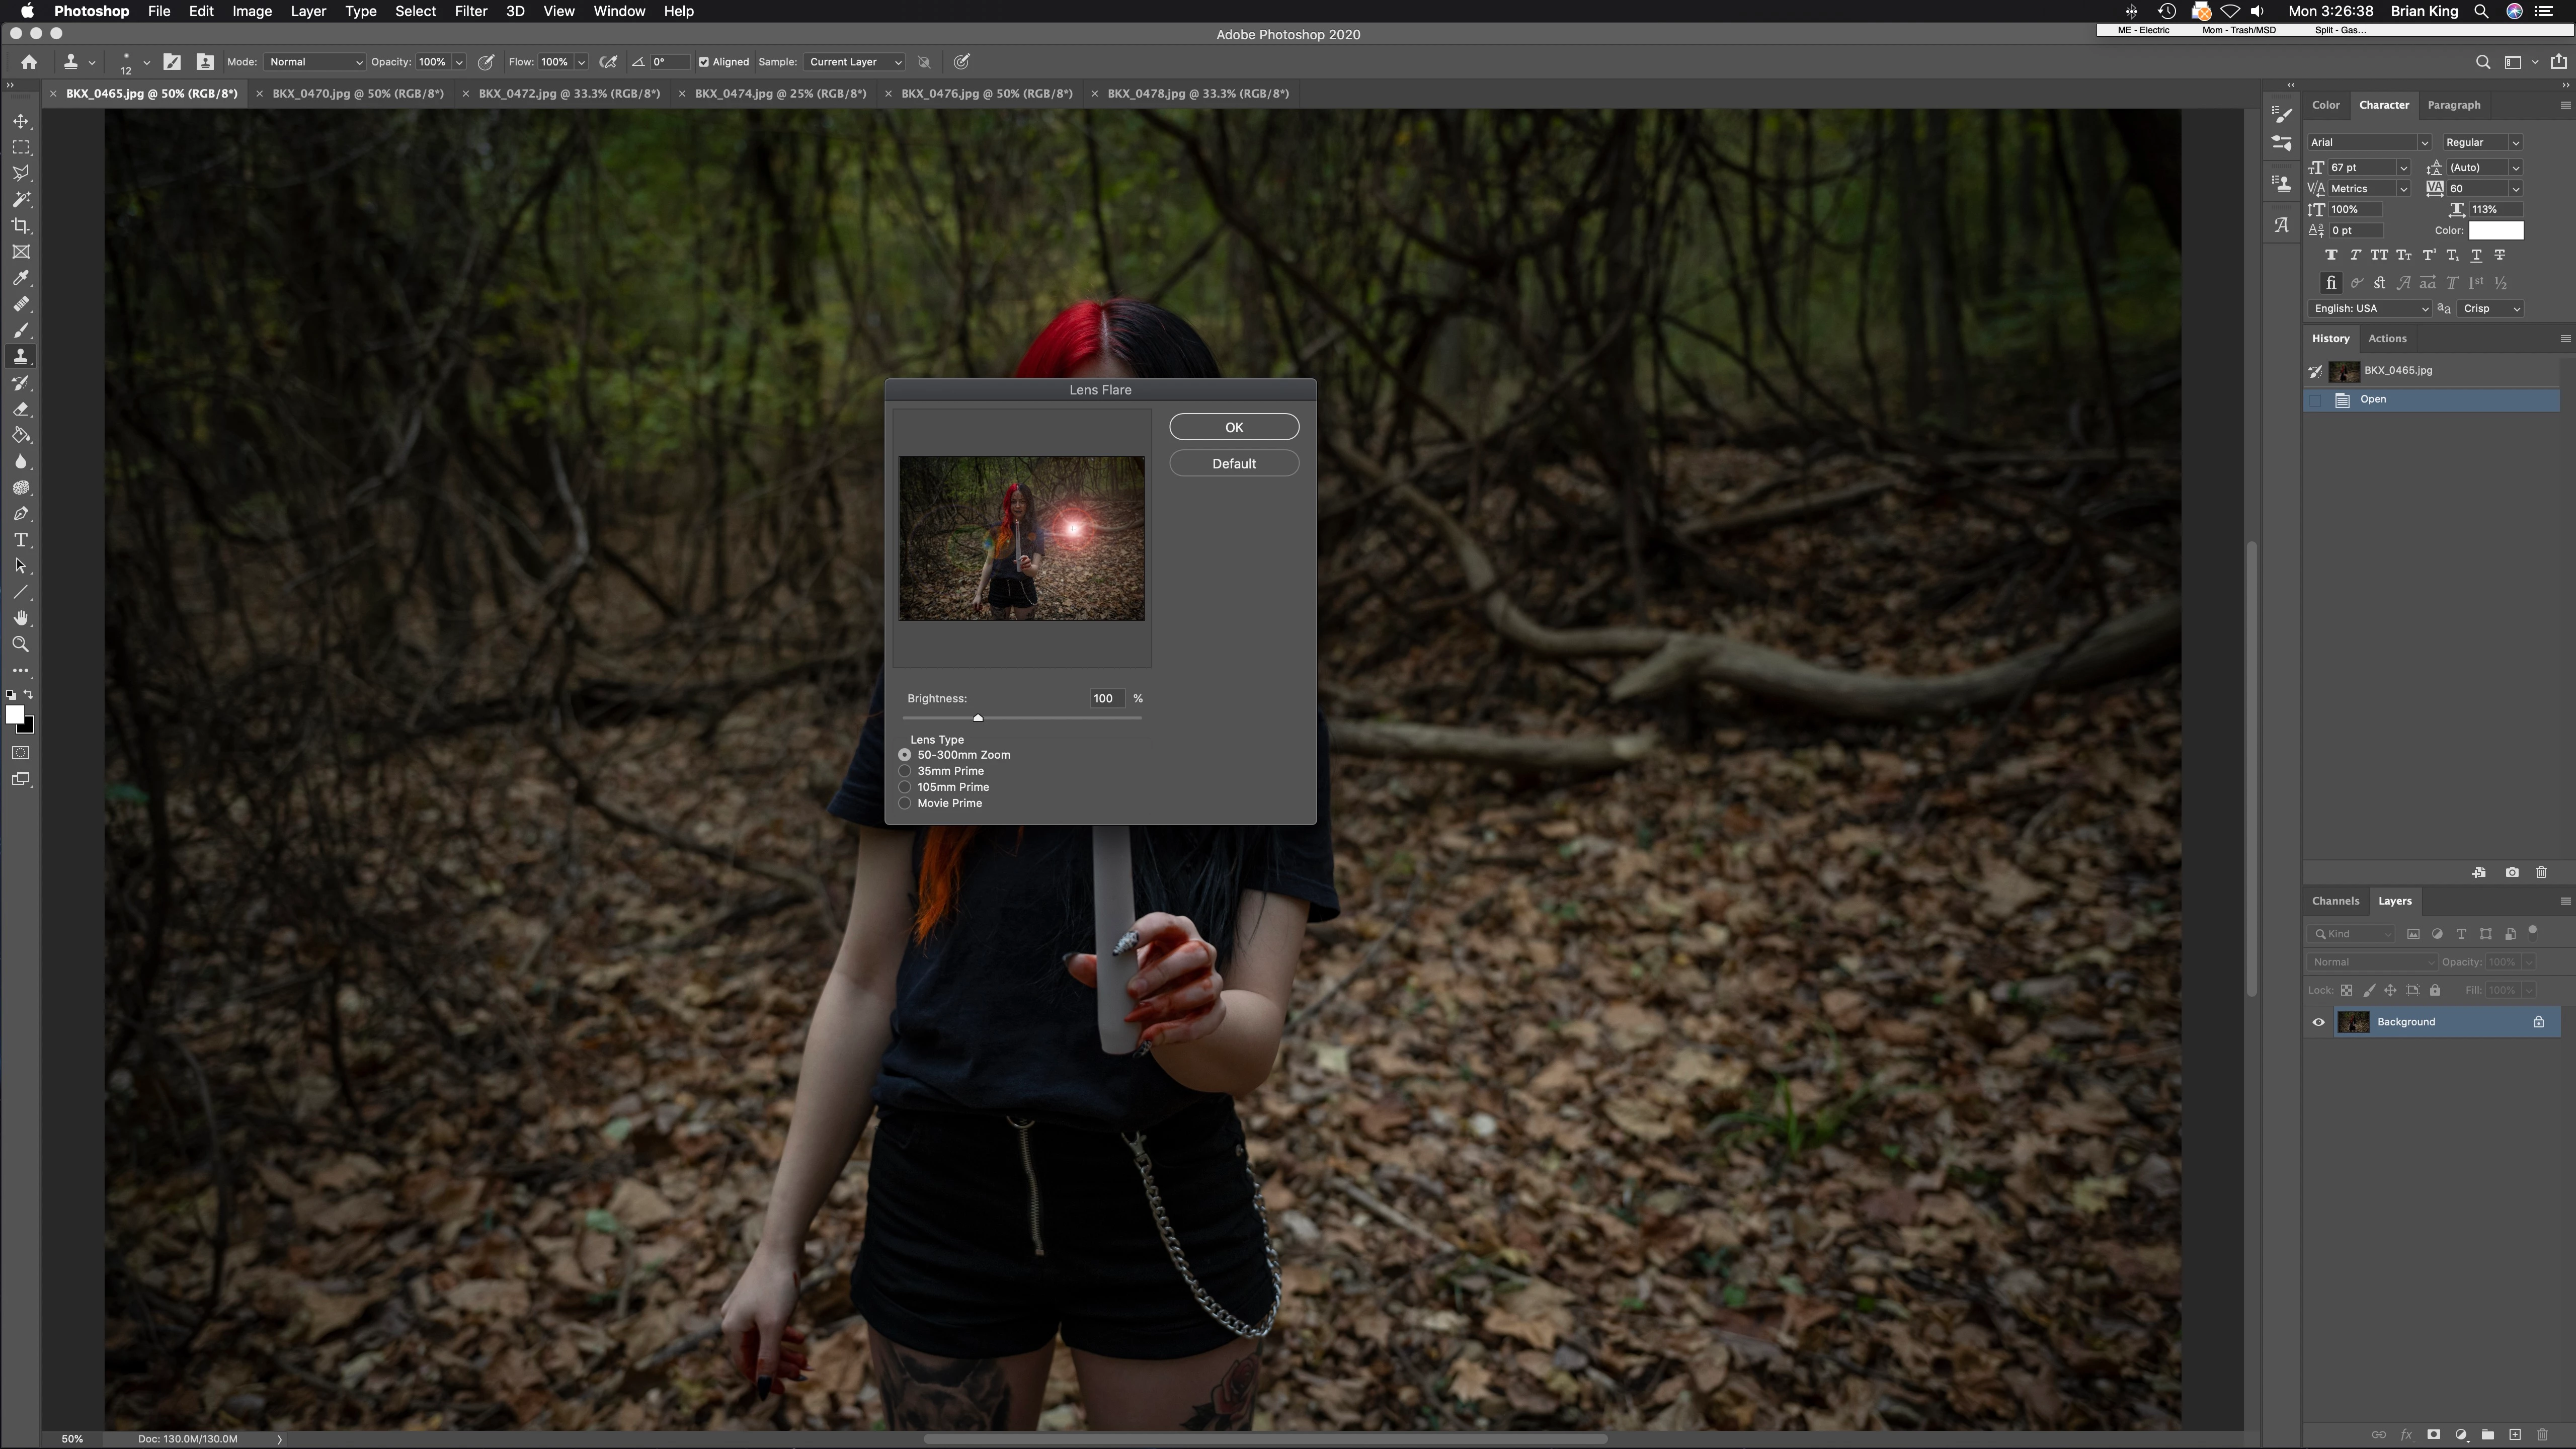Open the Filter menu

470,11
